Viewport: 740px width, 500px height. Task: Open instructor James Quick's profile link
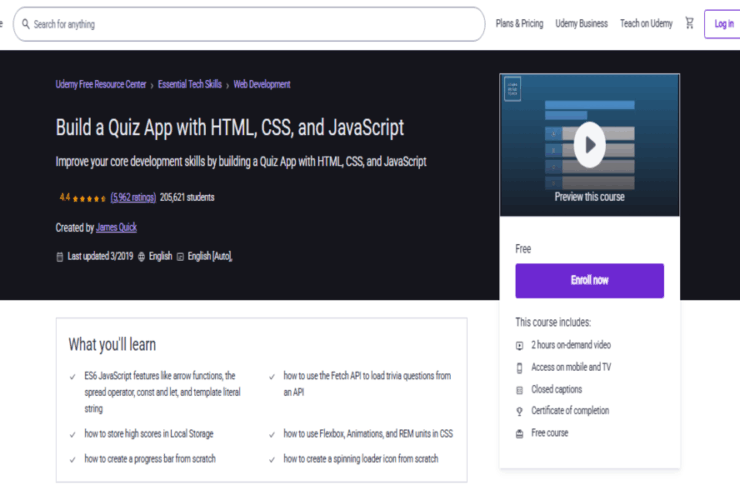click(x=116, y=228)
